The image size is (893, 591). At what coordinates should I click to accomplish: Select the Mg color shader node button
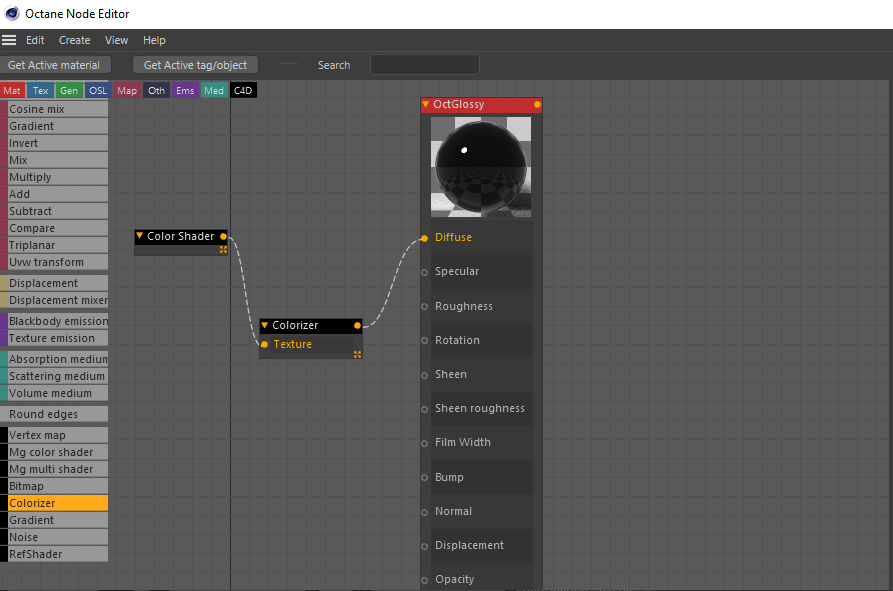[x=54, y=452]
